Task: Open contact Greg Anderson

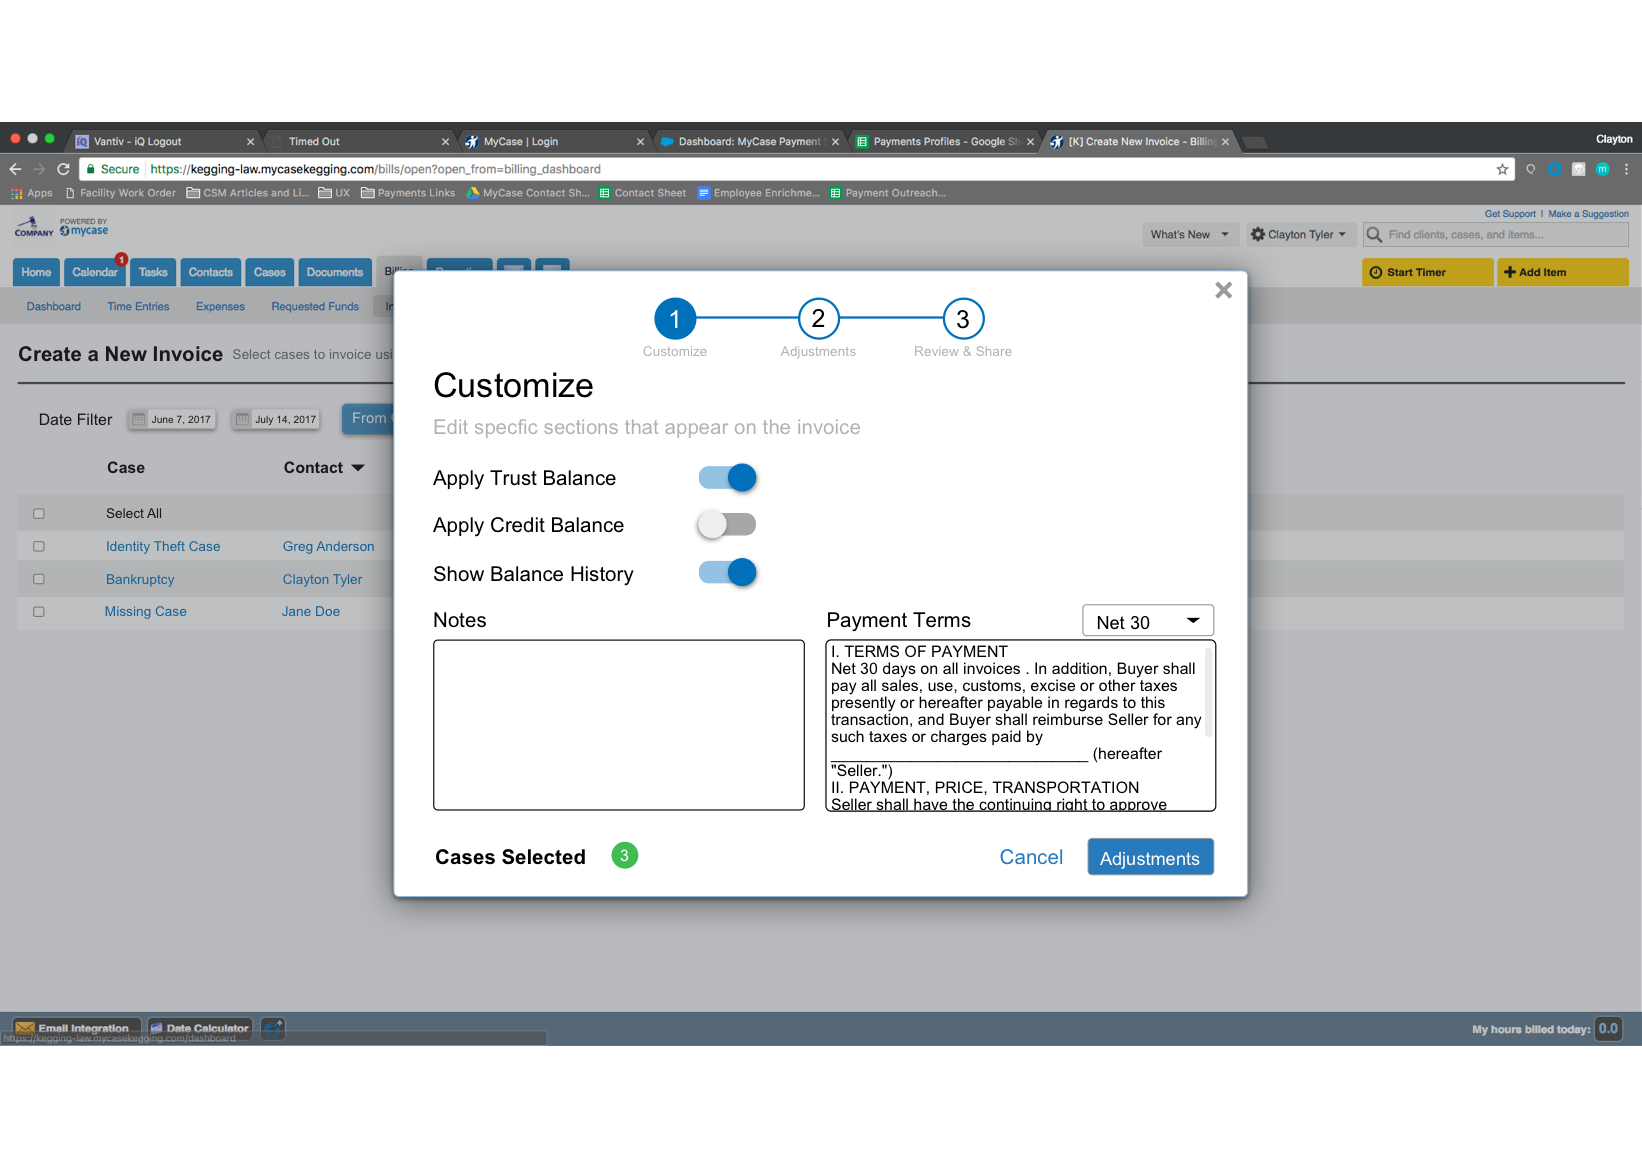Action: 329,546
